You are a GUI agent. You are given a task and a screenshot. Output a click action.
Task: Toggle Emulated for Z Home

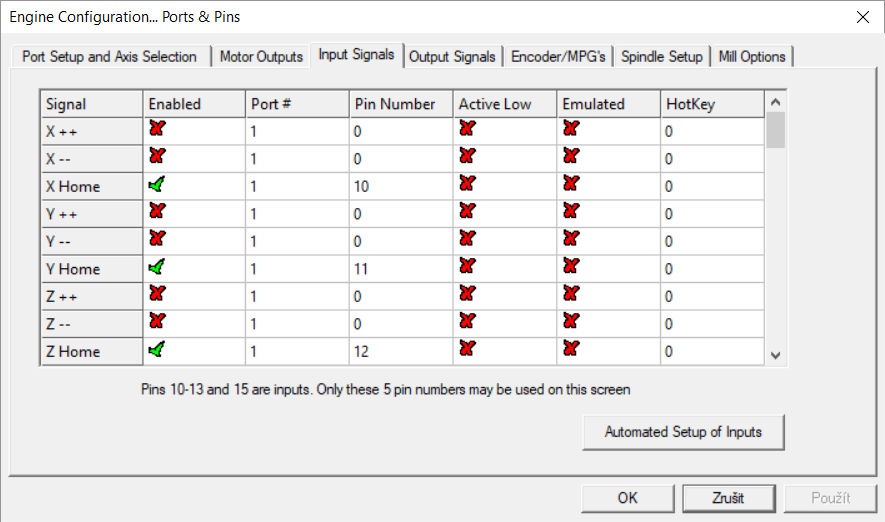[570, 350]
